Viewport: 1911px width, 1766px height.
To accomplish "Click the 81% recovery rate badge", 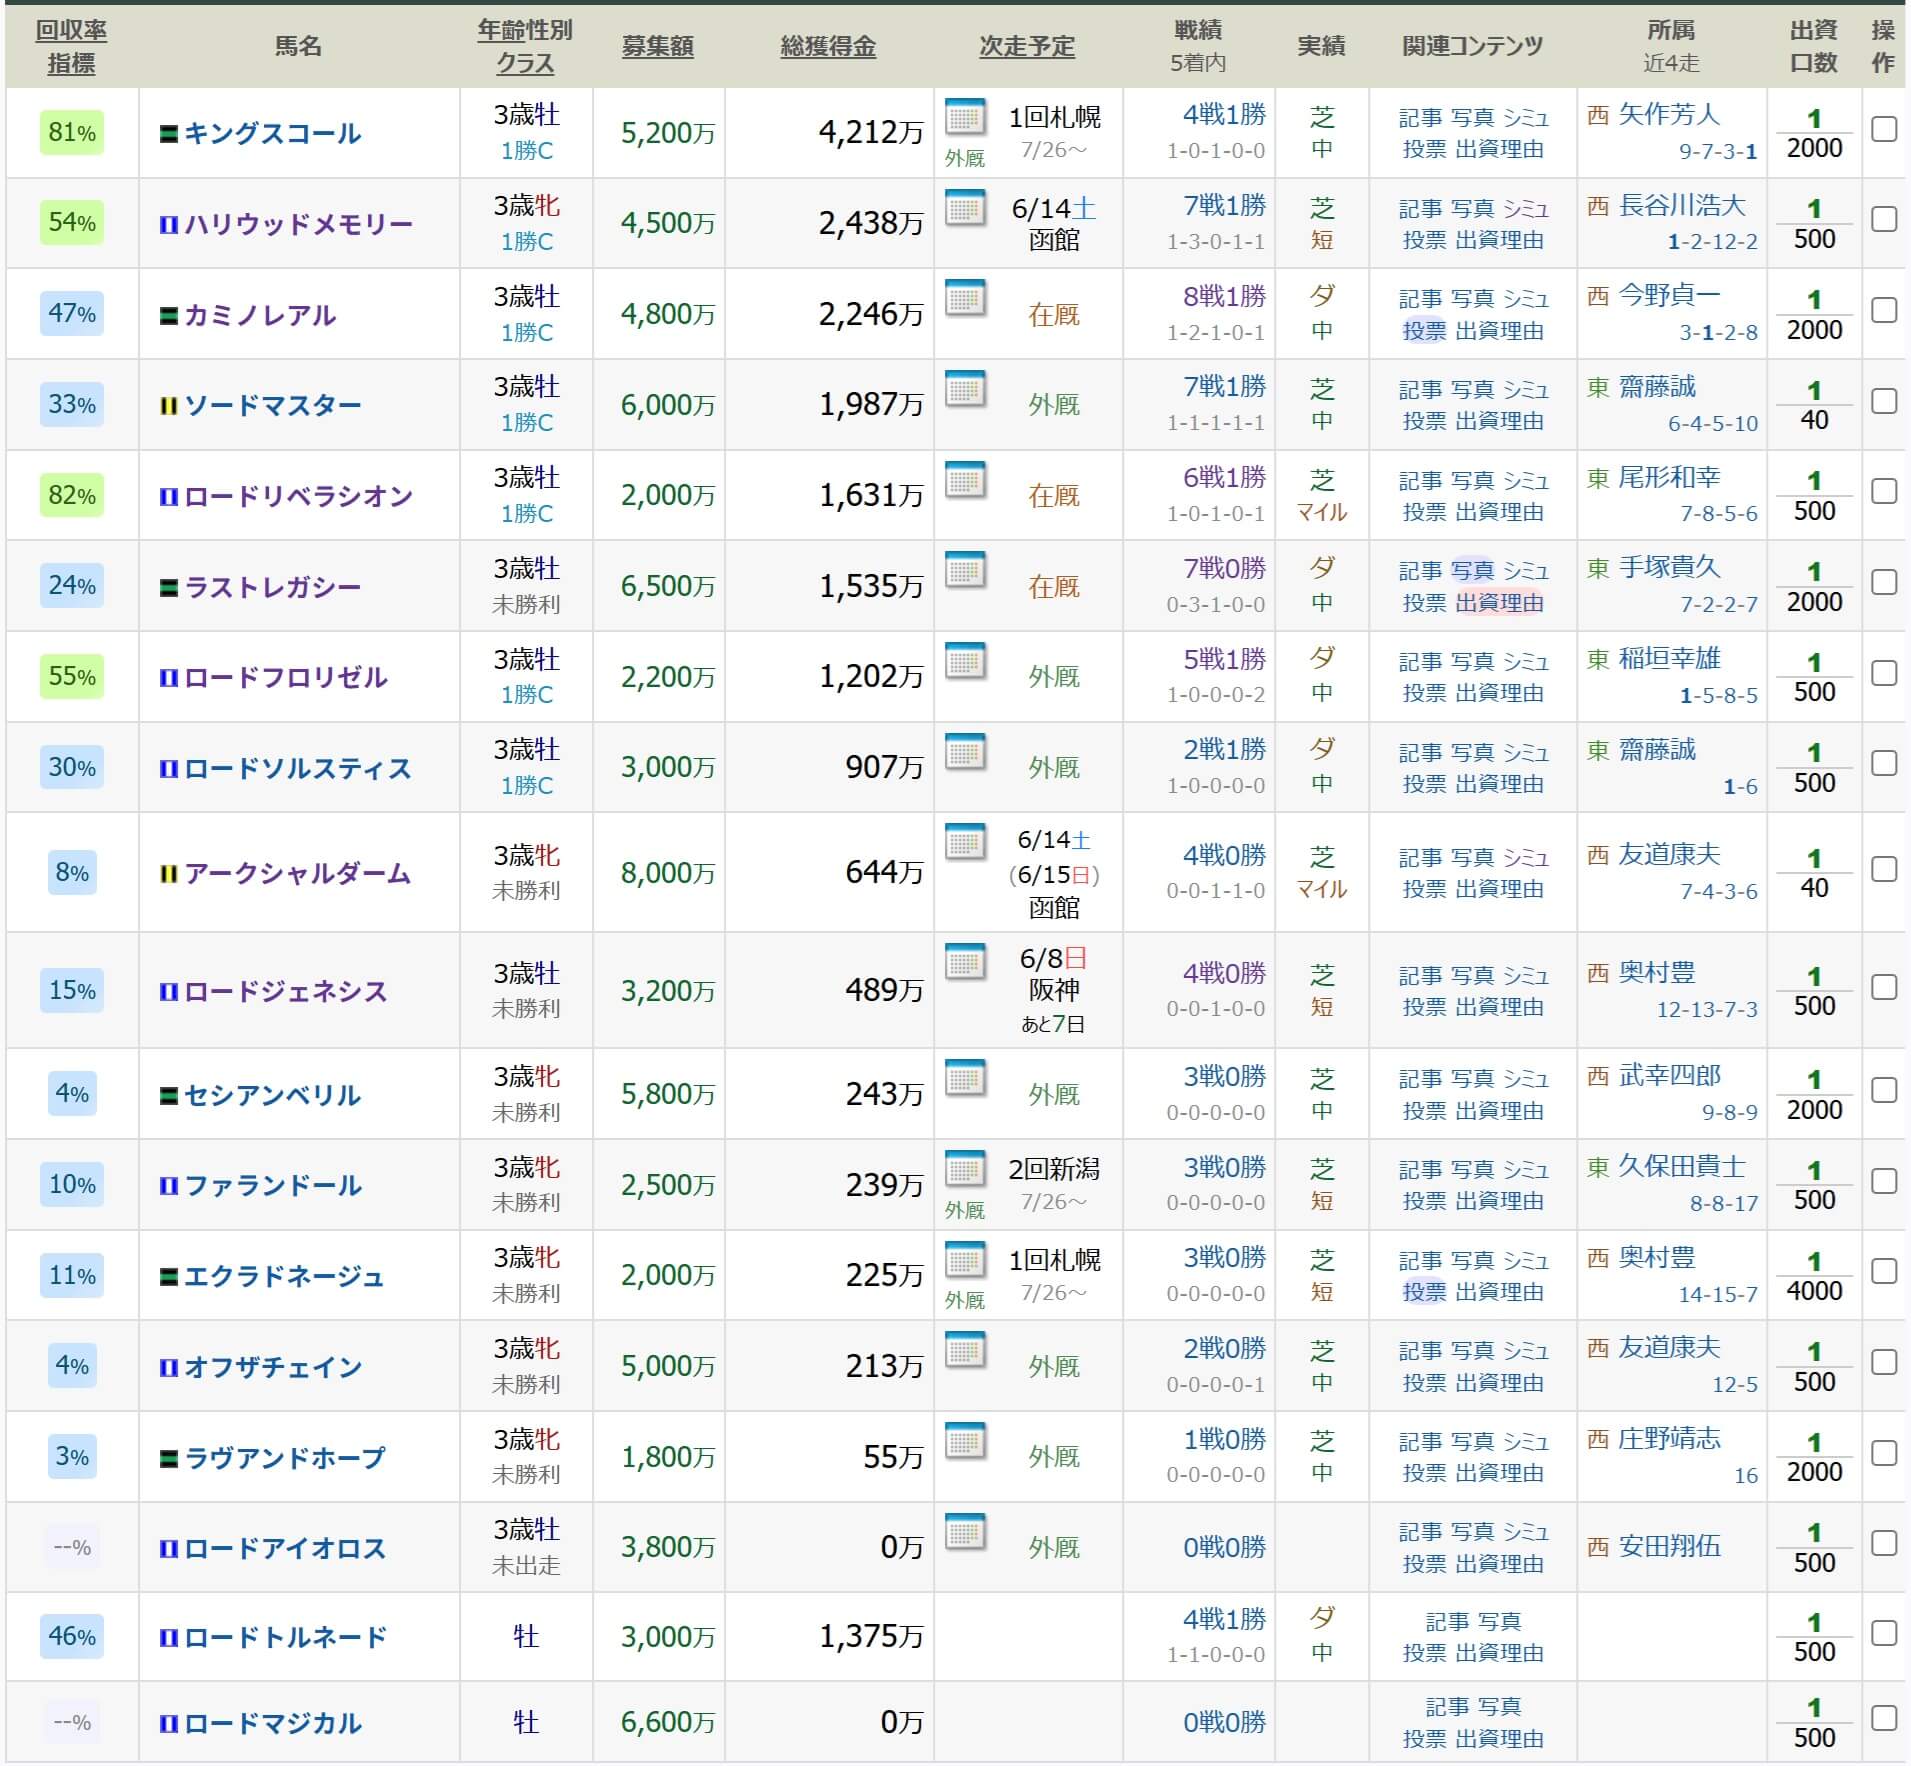I will coord(72,133).
